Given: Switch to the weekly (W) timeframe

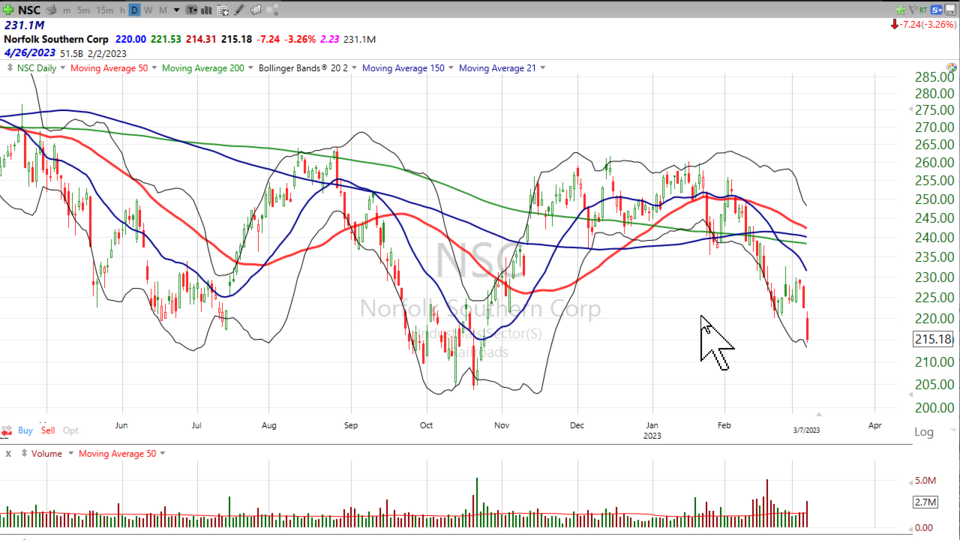Looking at the screenshot, I should (x=148, y=10).
